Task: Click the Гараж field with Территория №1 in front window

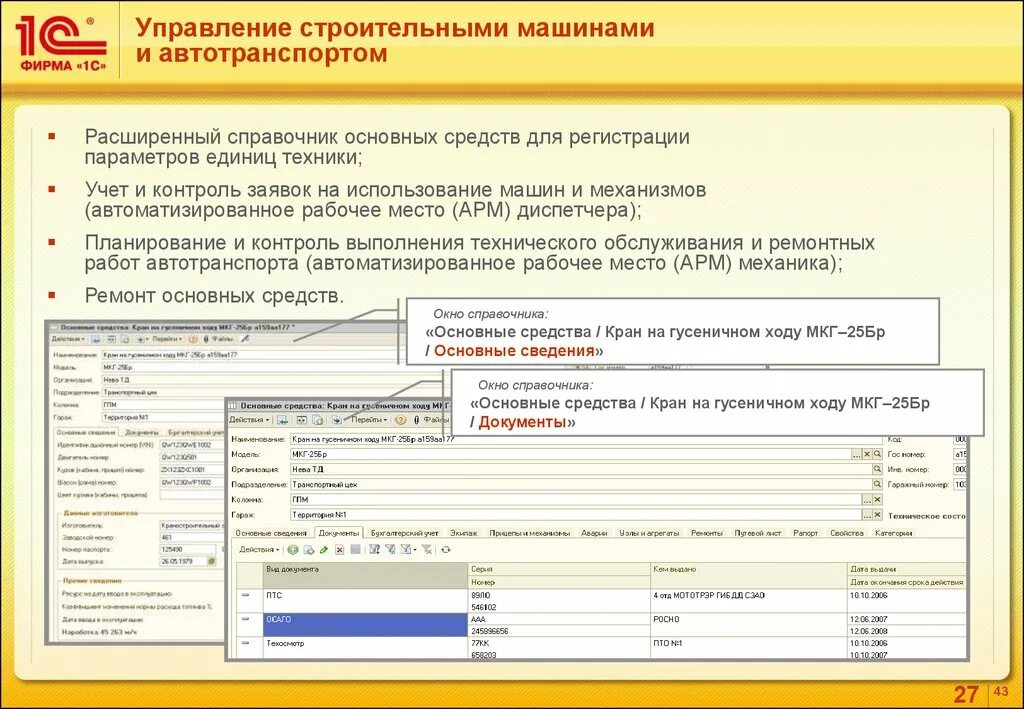Action: 576,514
